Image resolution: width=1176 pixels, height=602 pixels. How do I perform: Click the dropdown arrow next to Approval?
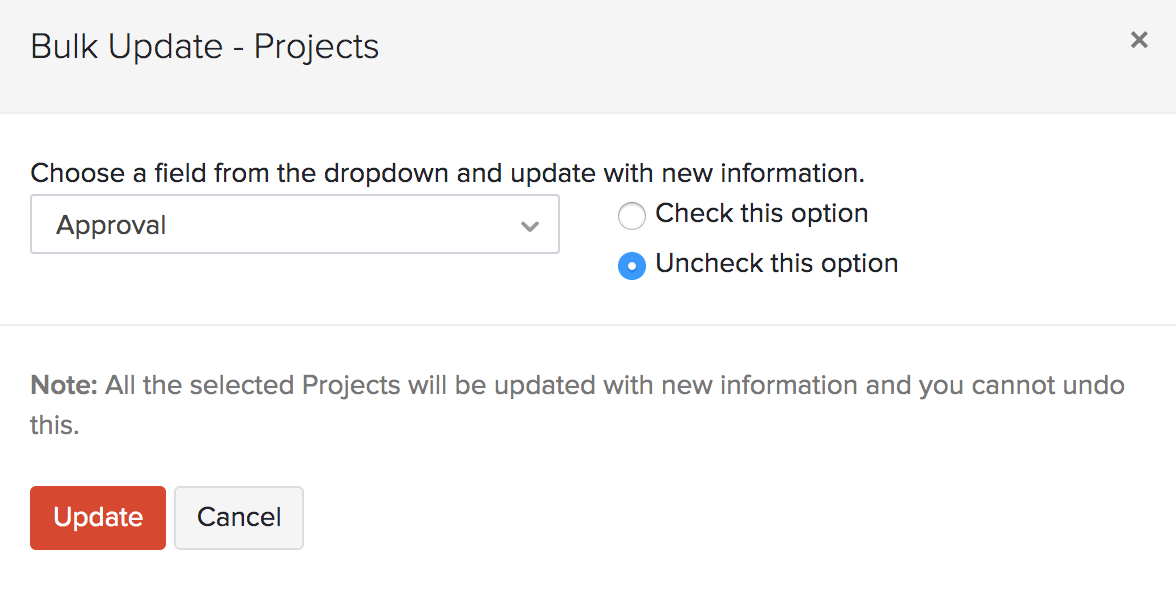[530, 224]
